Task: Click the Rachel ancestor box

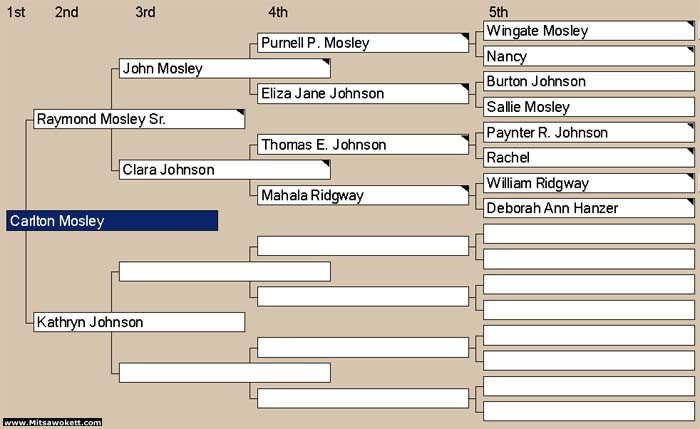Action: 589,158
